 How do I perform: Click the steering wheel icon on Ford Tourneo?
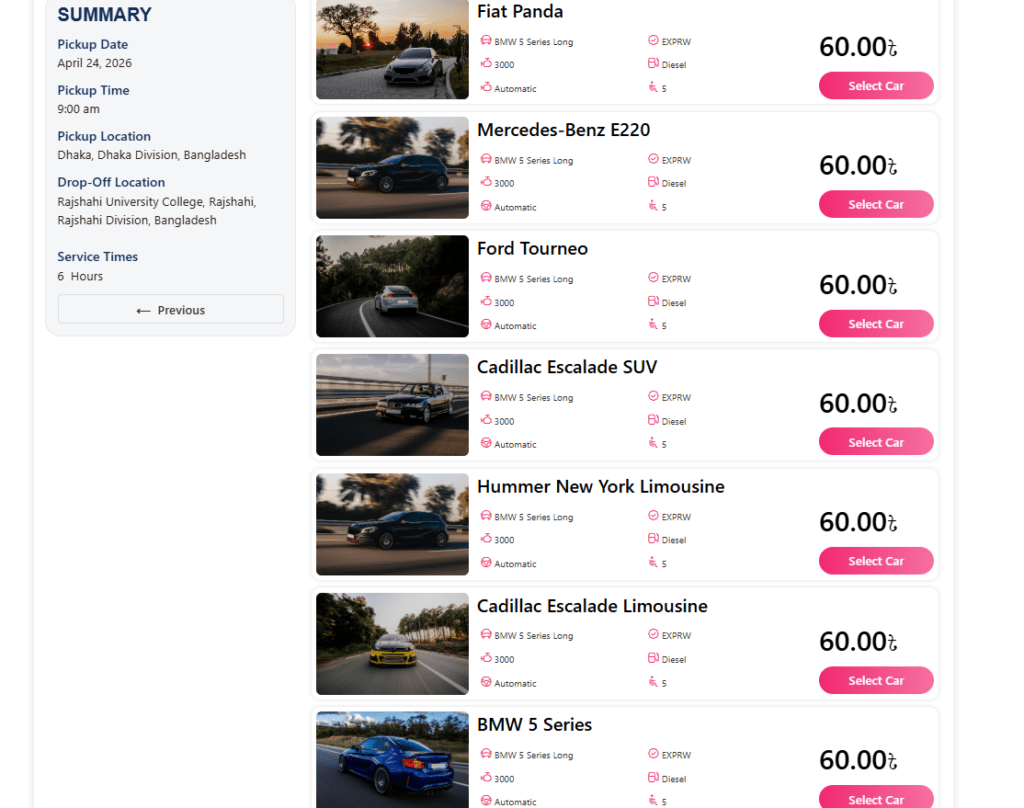tap(486, 325)
